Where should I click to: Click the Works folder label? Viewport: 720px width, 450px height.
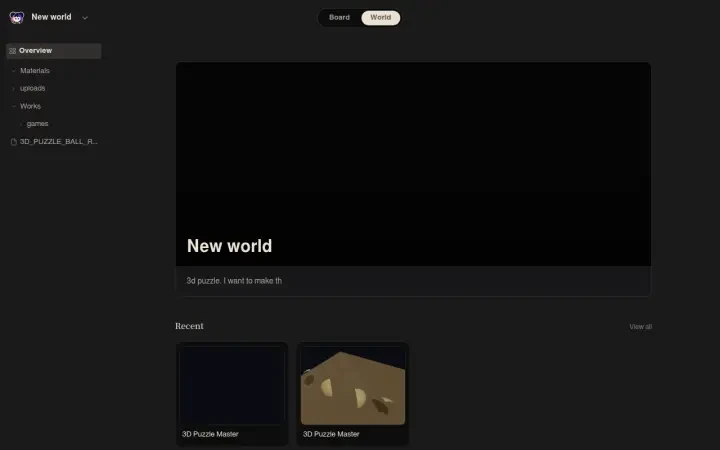[x=30, y=106]
